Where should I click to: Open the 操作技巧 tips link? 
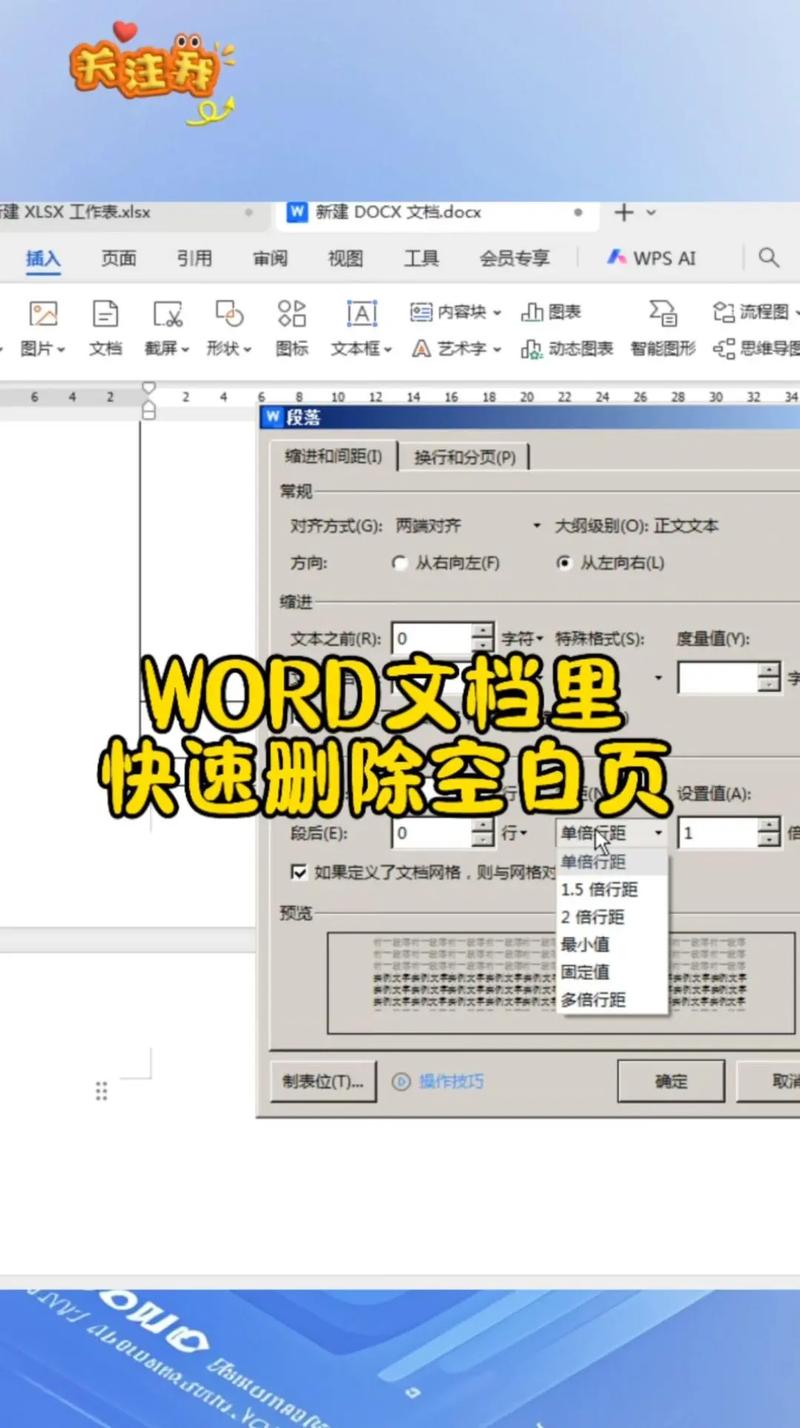click(451, 1081)
